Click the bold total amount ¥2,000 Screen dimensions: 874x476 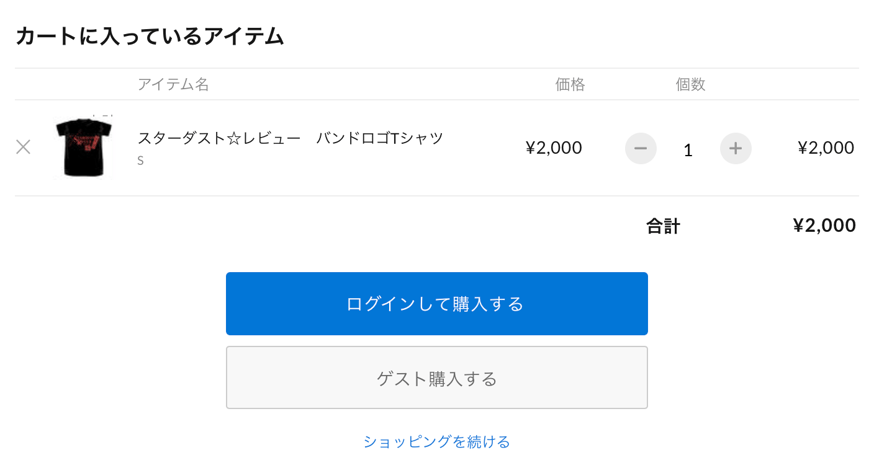tap(824, 226)
